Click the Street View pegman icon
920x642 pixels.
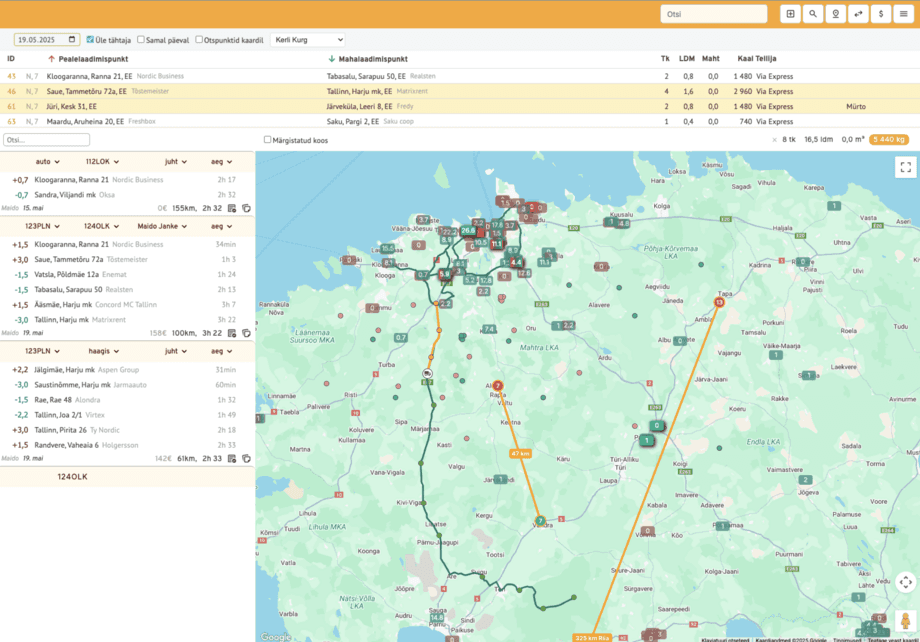tap(905, 621)
